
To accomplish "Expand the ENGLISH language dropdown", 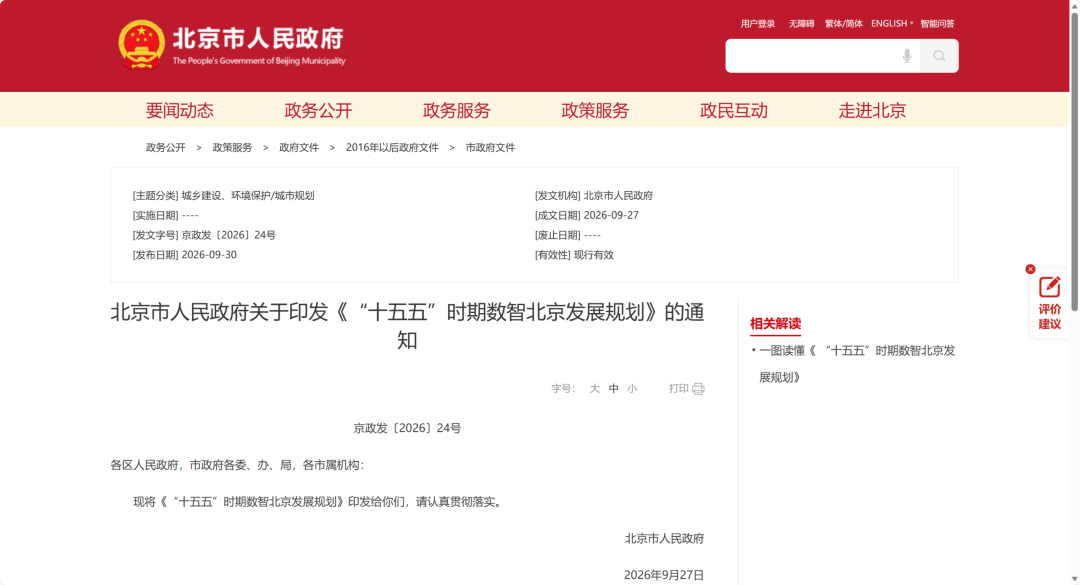I will [x=892, y=23].
